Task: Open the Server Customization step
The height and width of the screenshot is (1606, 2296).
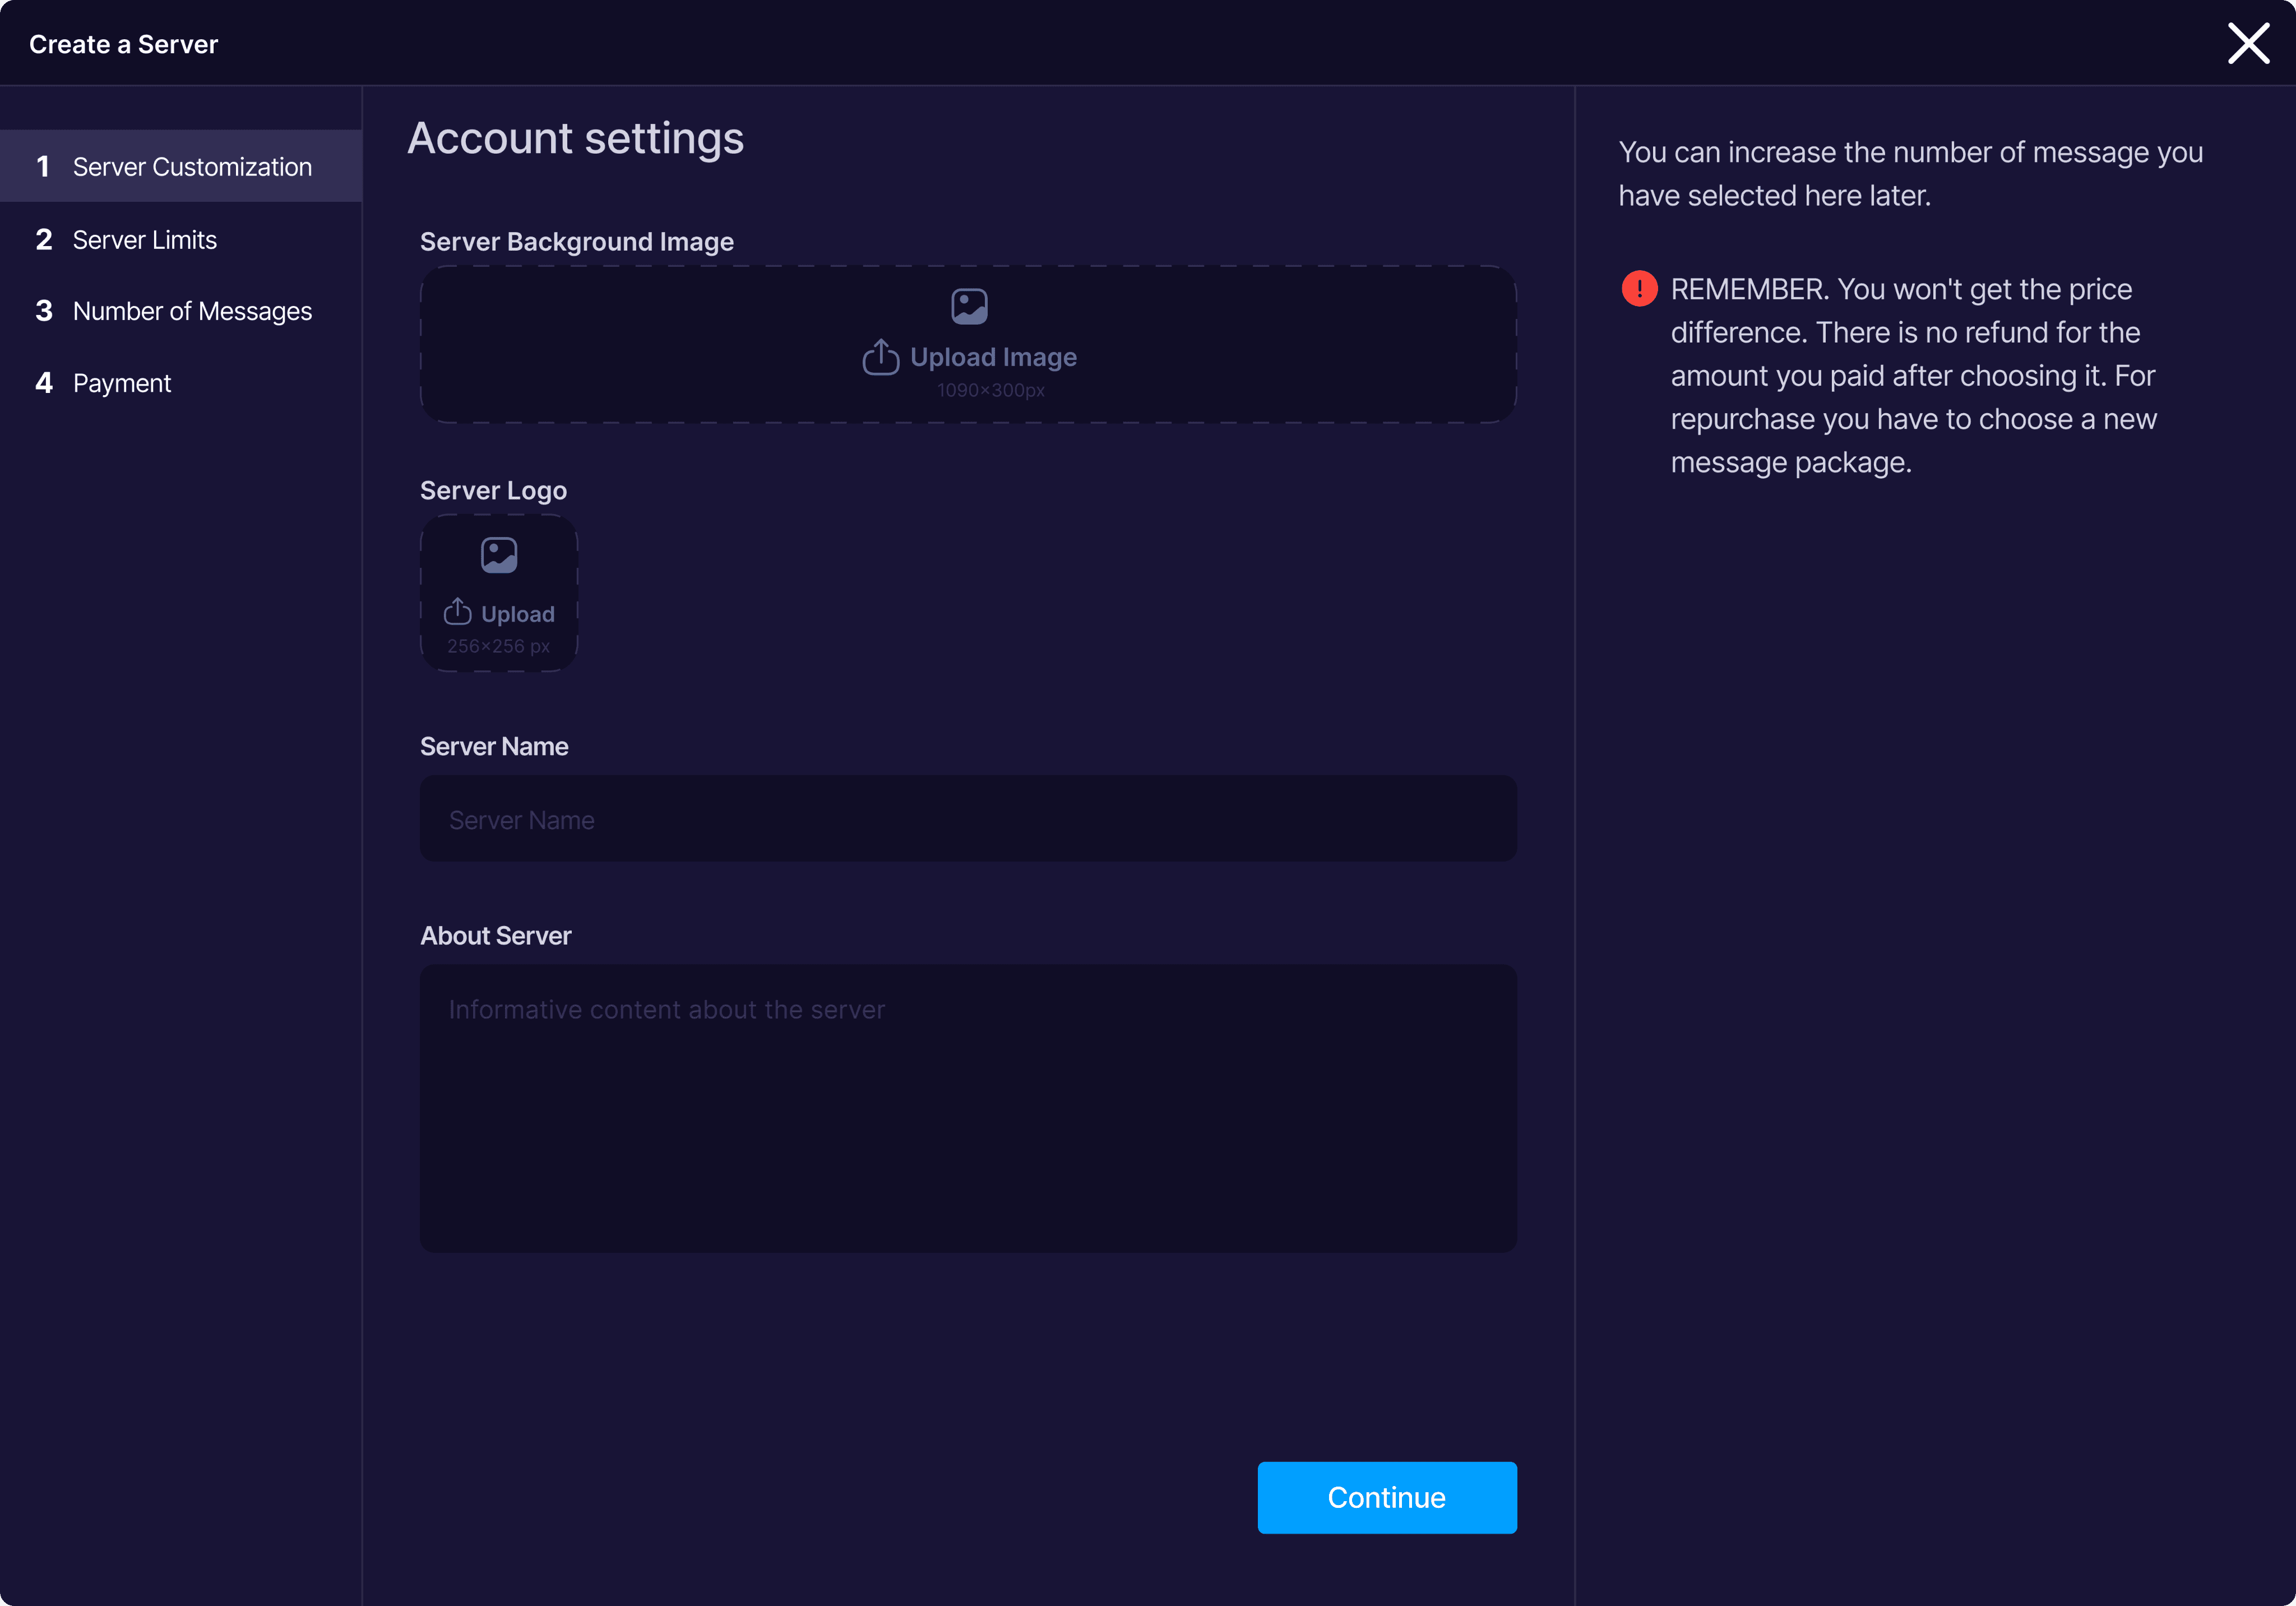Action: [191, 167]
